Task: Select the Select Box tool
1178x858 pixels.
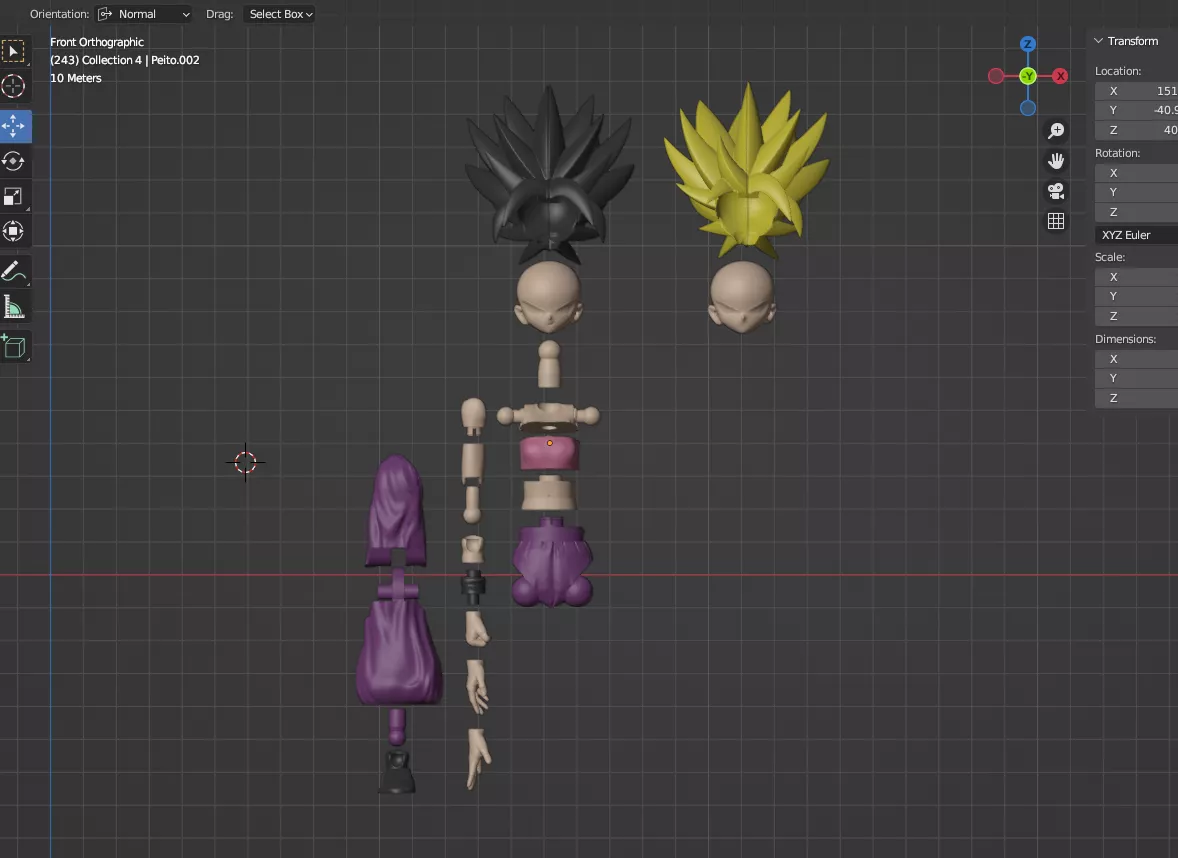Action: click(x=14, y=51)
